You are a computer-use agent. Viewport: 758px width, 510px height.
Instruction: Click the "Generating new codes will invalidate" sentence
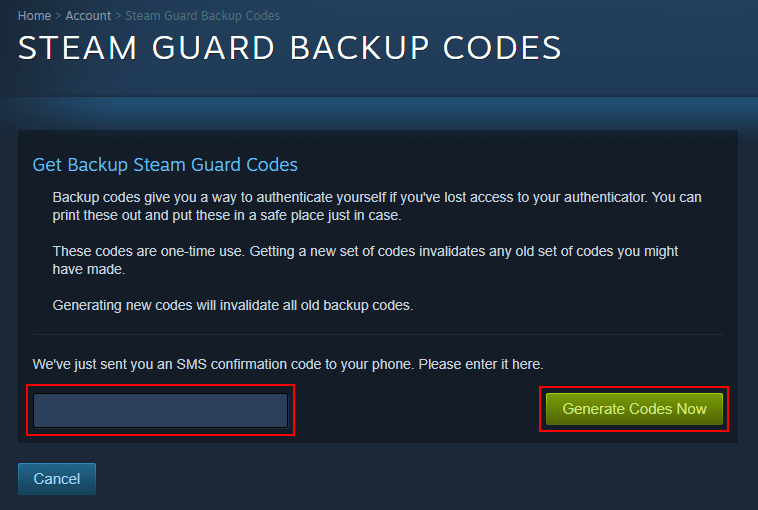point(232,305)
